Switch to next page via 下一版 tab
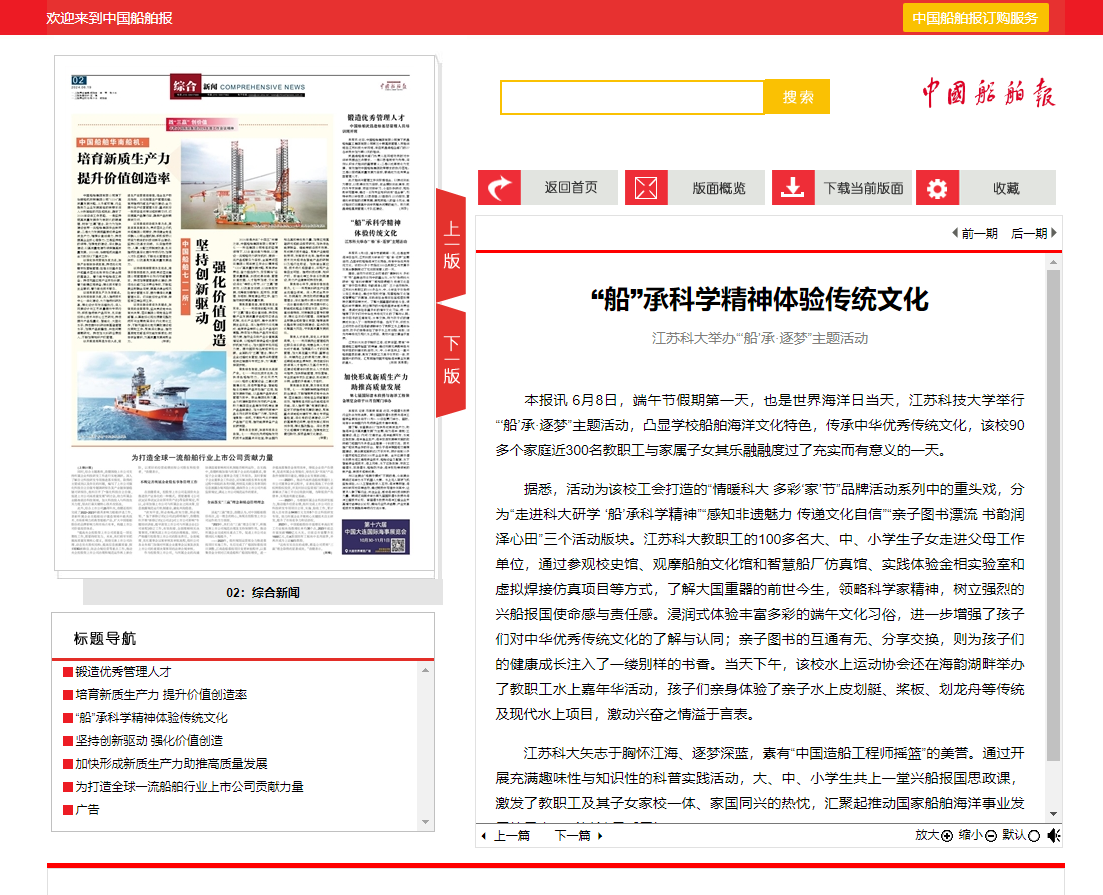This screenshot has width=1103, height=895. click(x=452, y=360)
